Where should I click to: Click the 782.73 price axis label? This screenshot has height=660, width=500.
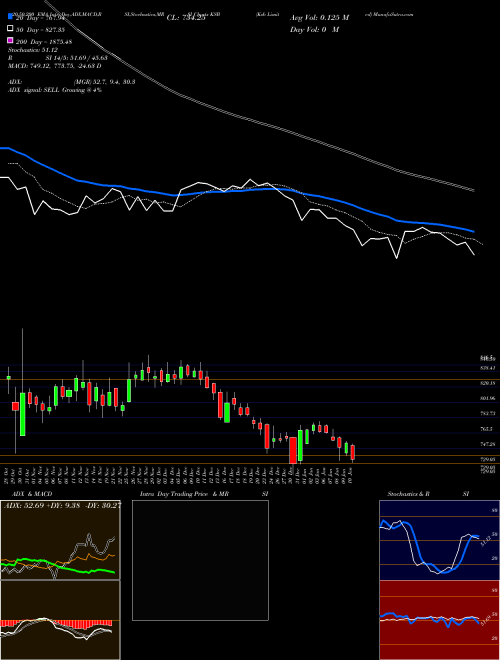pyautogui.click(x=489, y=413)
